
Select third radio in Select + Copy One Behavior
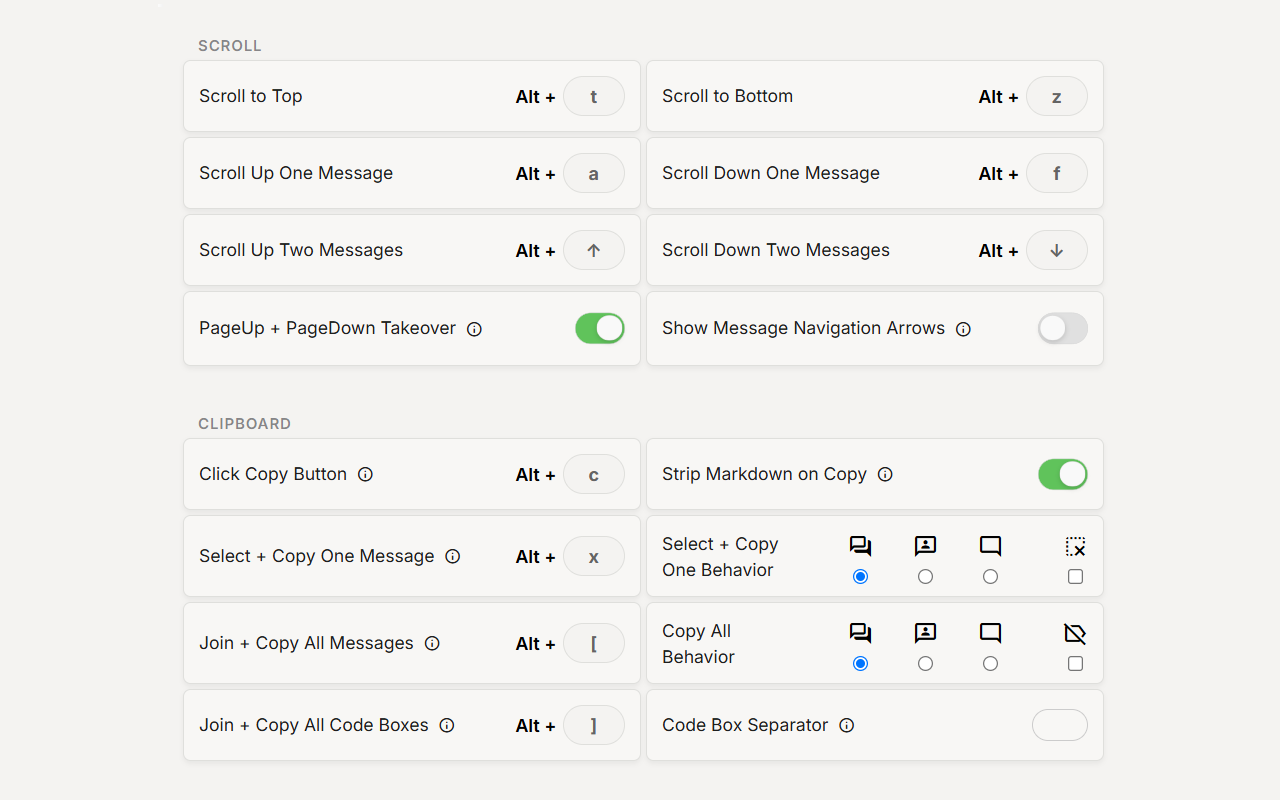tap(990, 577)
